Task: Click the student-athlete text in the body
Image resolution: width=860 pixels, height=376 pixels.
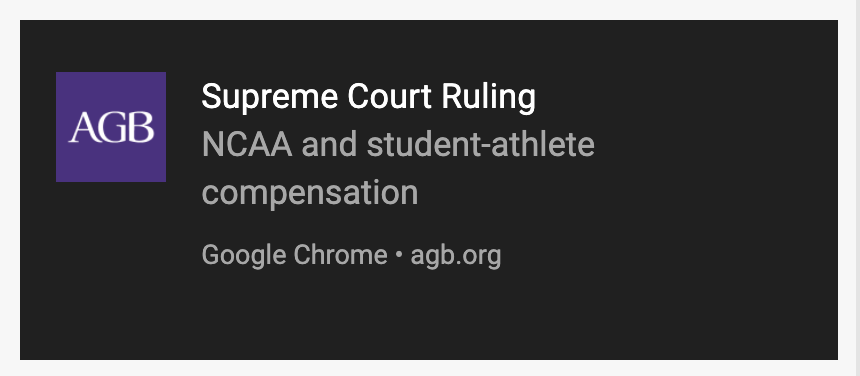Action: pos(481,145)
